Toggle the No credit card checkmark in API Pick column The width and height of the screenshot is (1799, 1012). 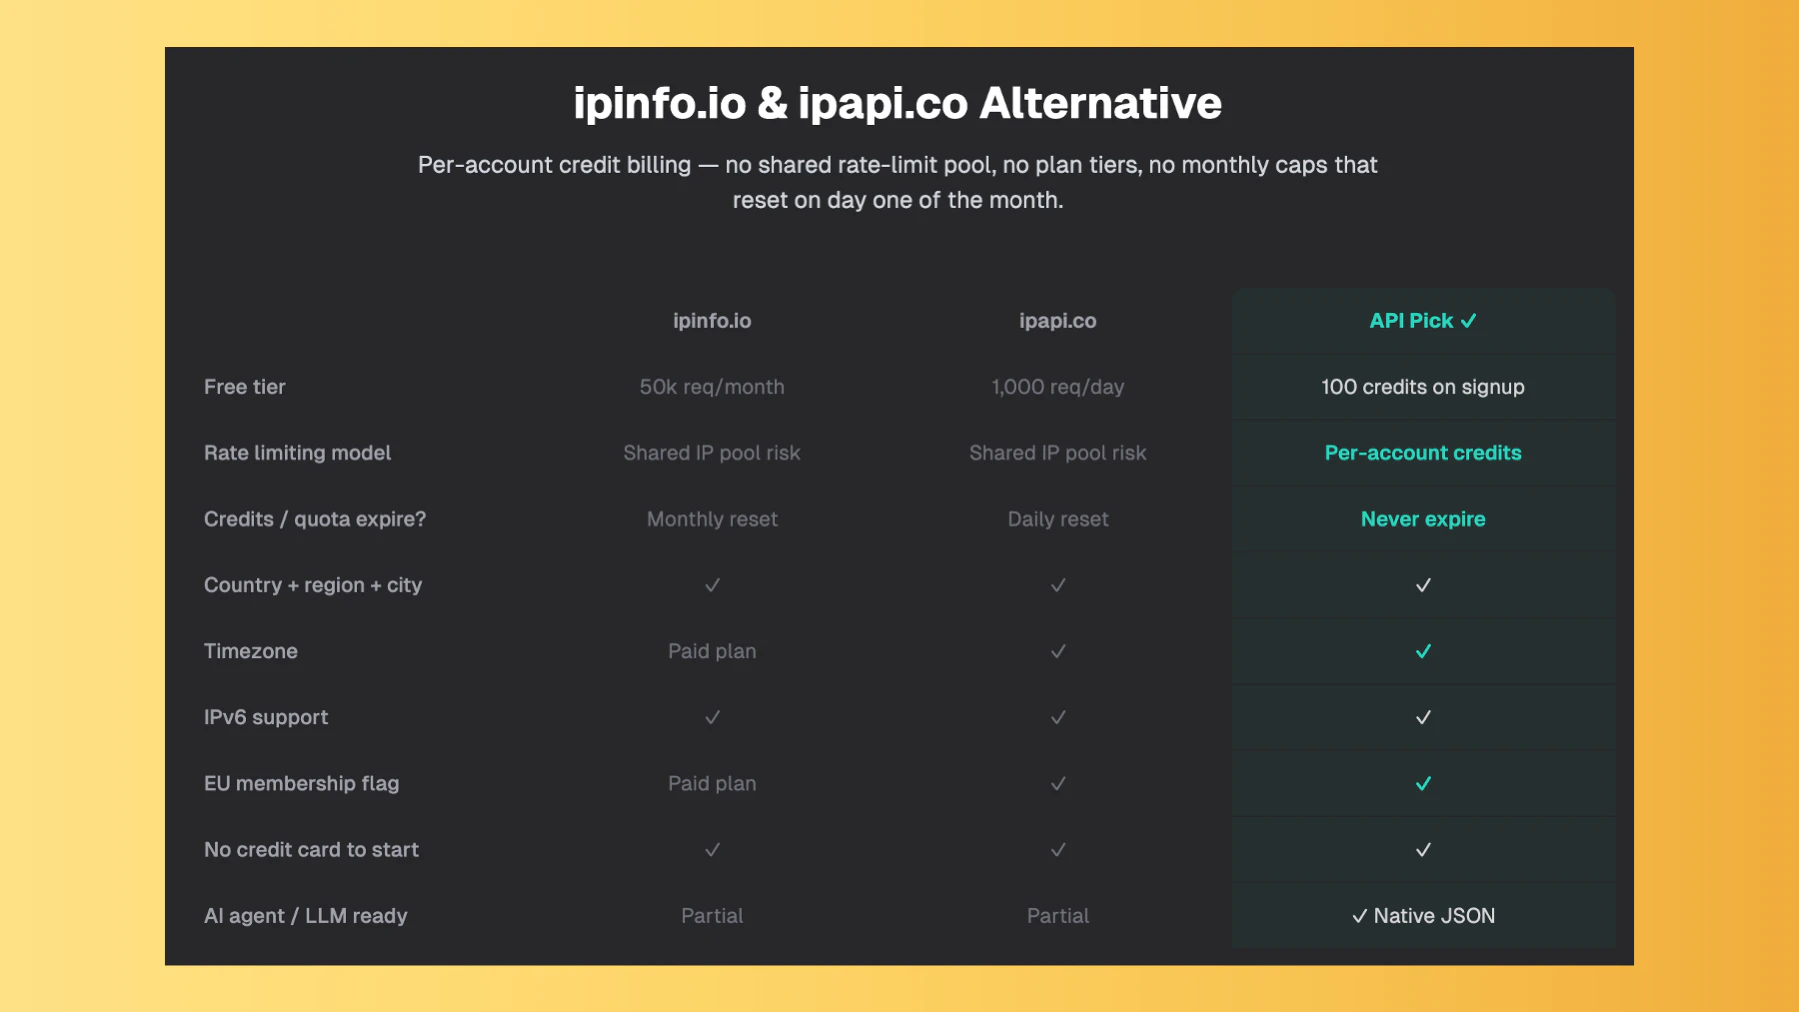(1423, 849)
